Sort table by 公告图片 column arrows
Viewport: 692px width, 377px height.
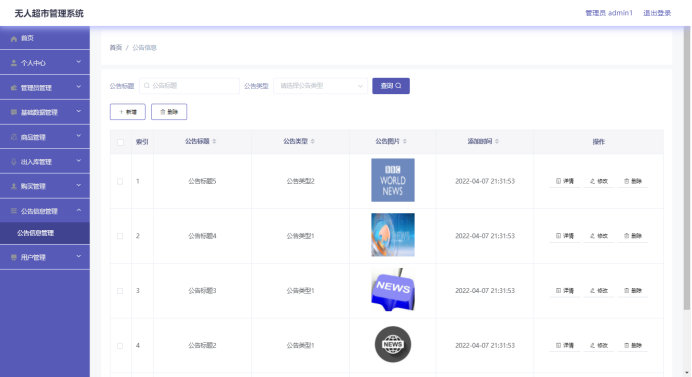coord(405,141)
